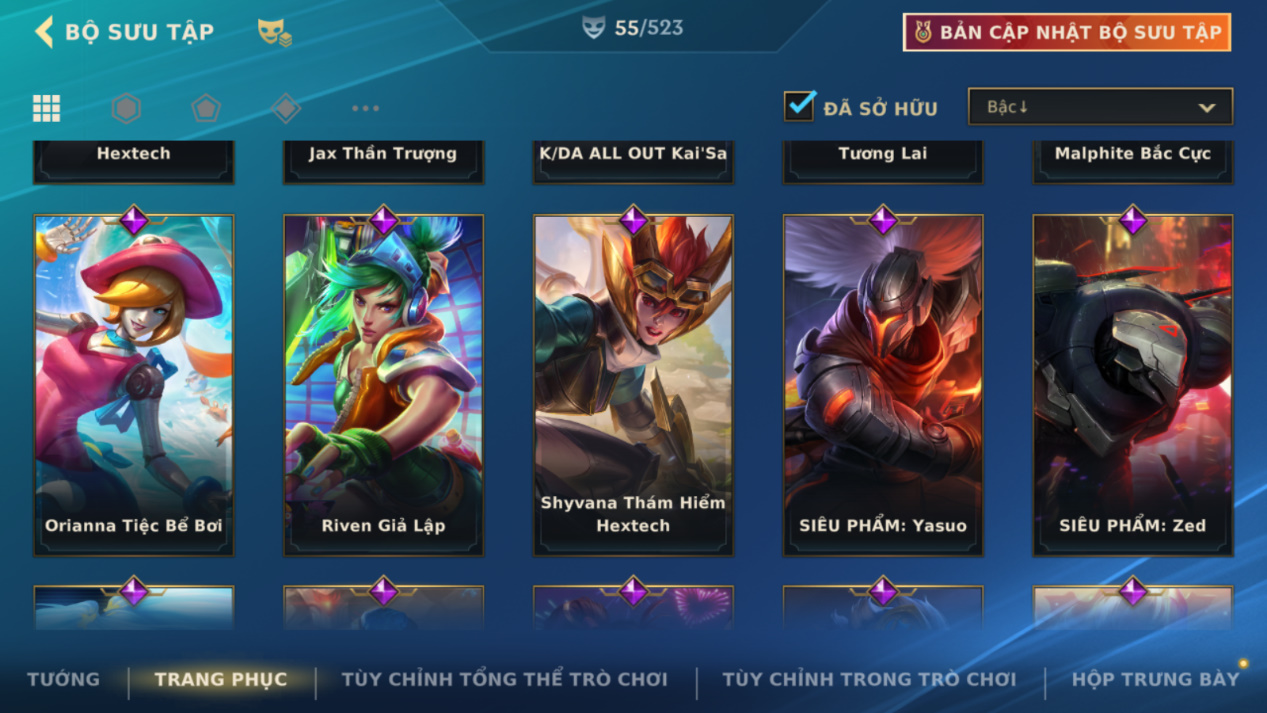Filter by the pentagon rarity icon
Screen dimensions: 1267x713
(206, 108)
